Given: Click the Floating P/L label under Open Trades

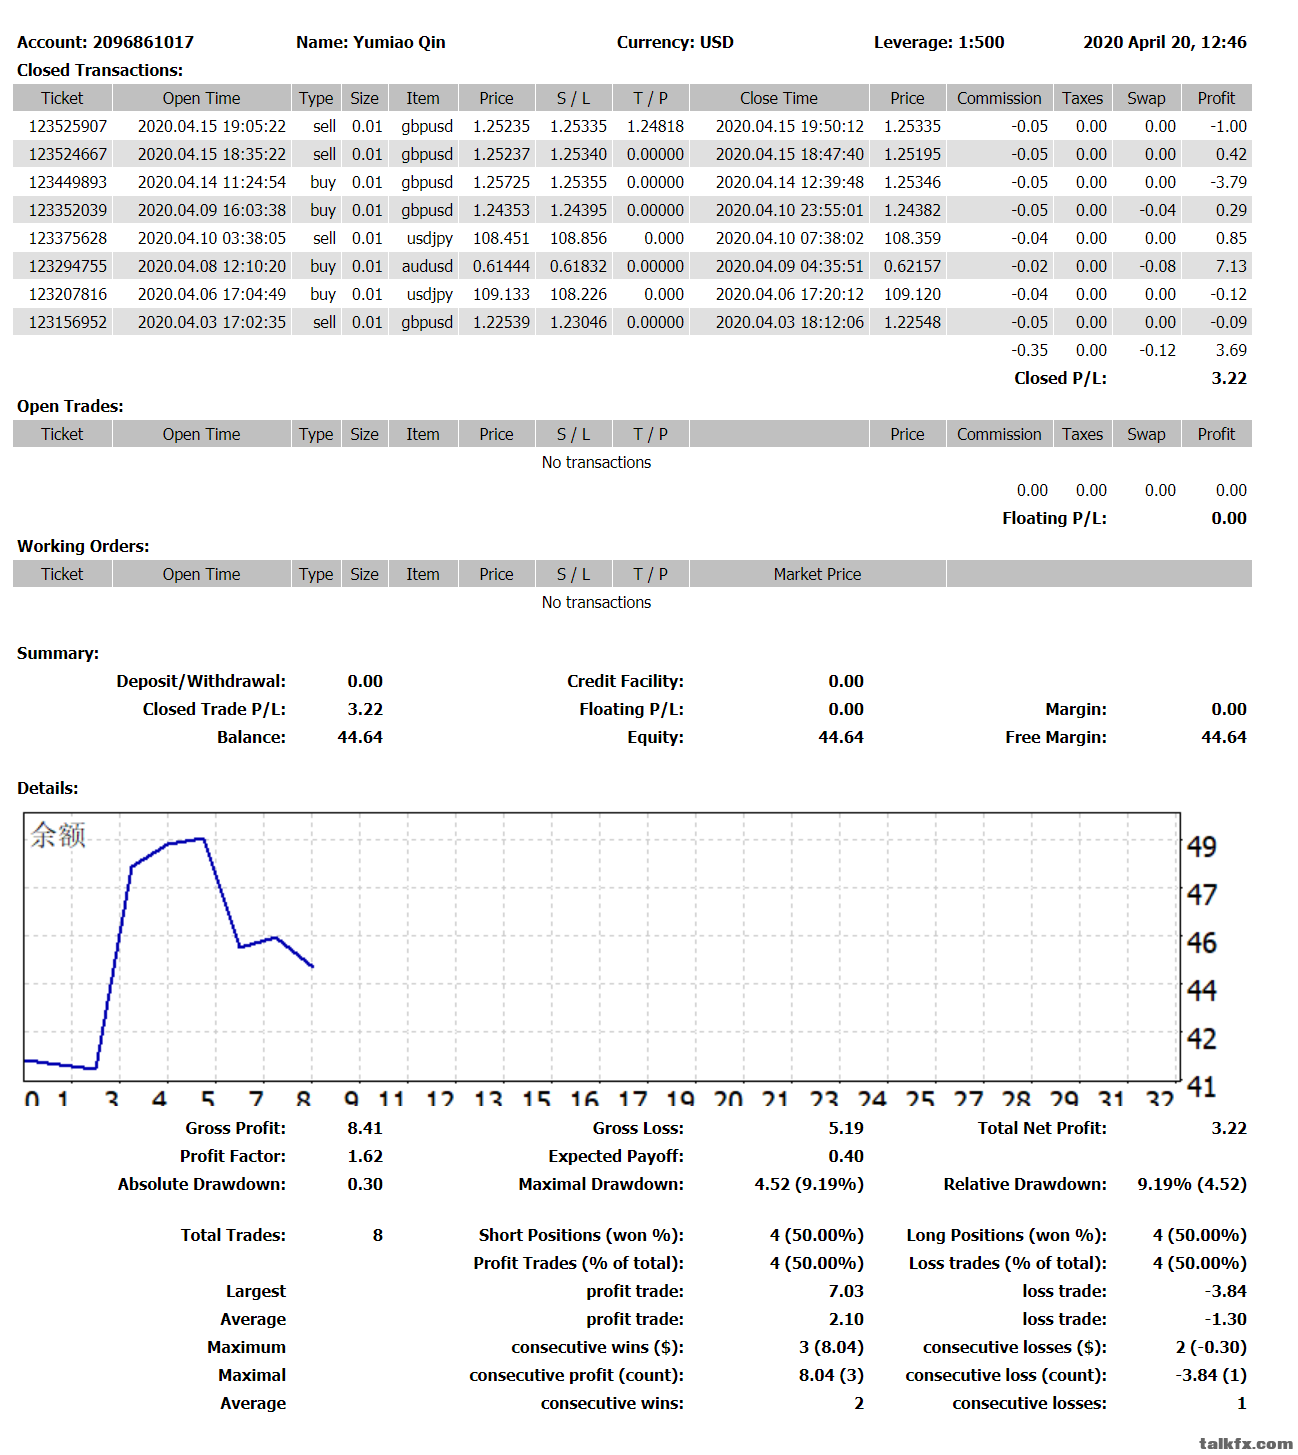Looking at the screenshot, I should [1054, 518].
